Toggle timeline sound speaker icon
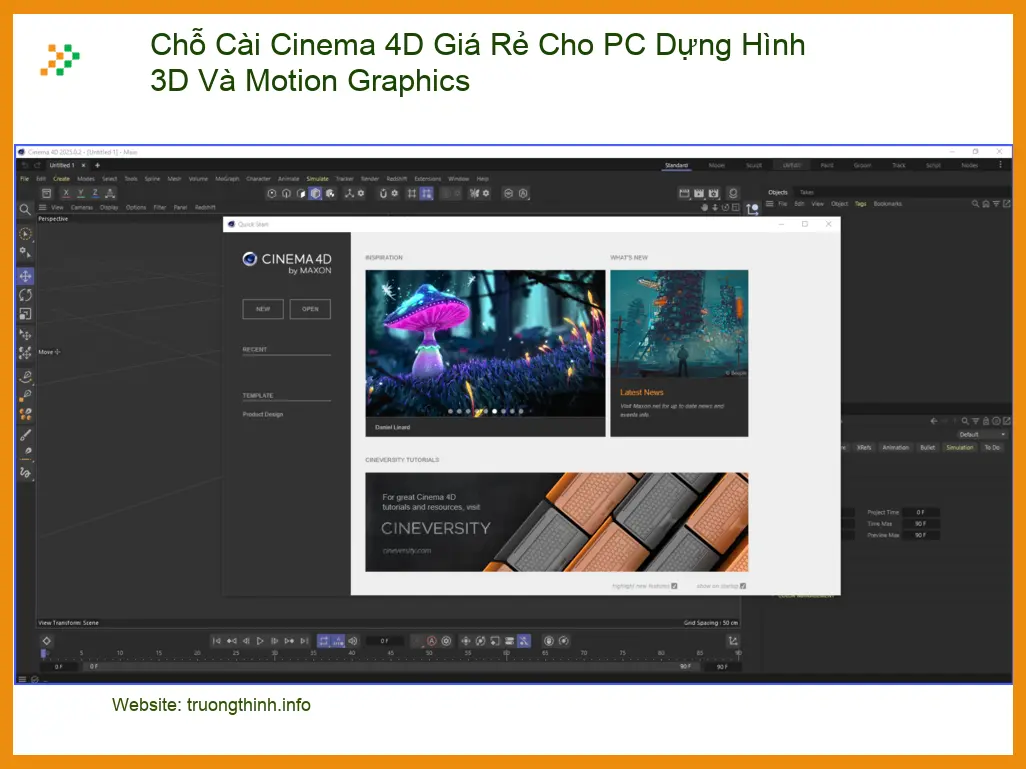The height and width of the screenshot is (769, 1026). click(x=353, y=641)
